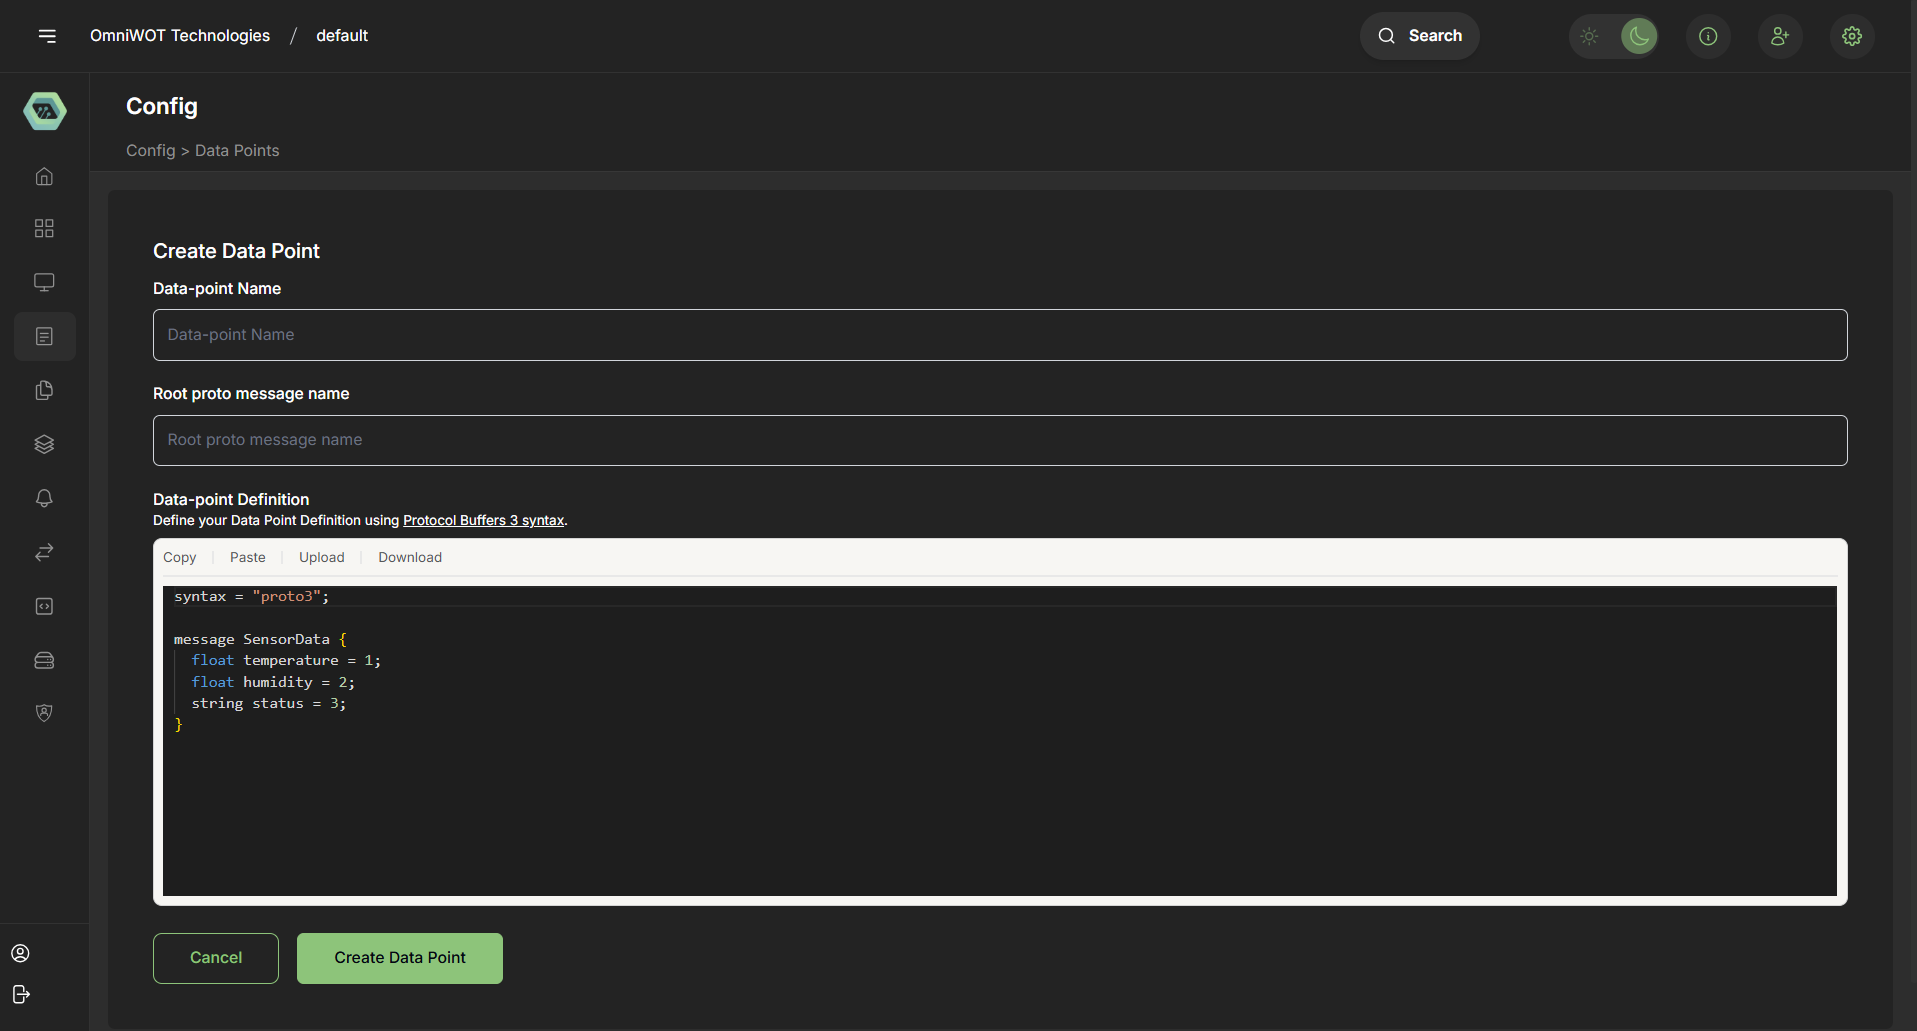Open the Home section in the sidebar
Screen dimensions: 1917x1031
pyautogui.click(x=44, y=176)
